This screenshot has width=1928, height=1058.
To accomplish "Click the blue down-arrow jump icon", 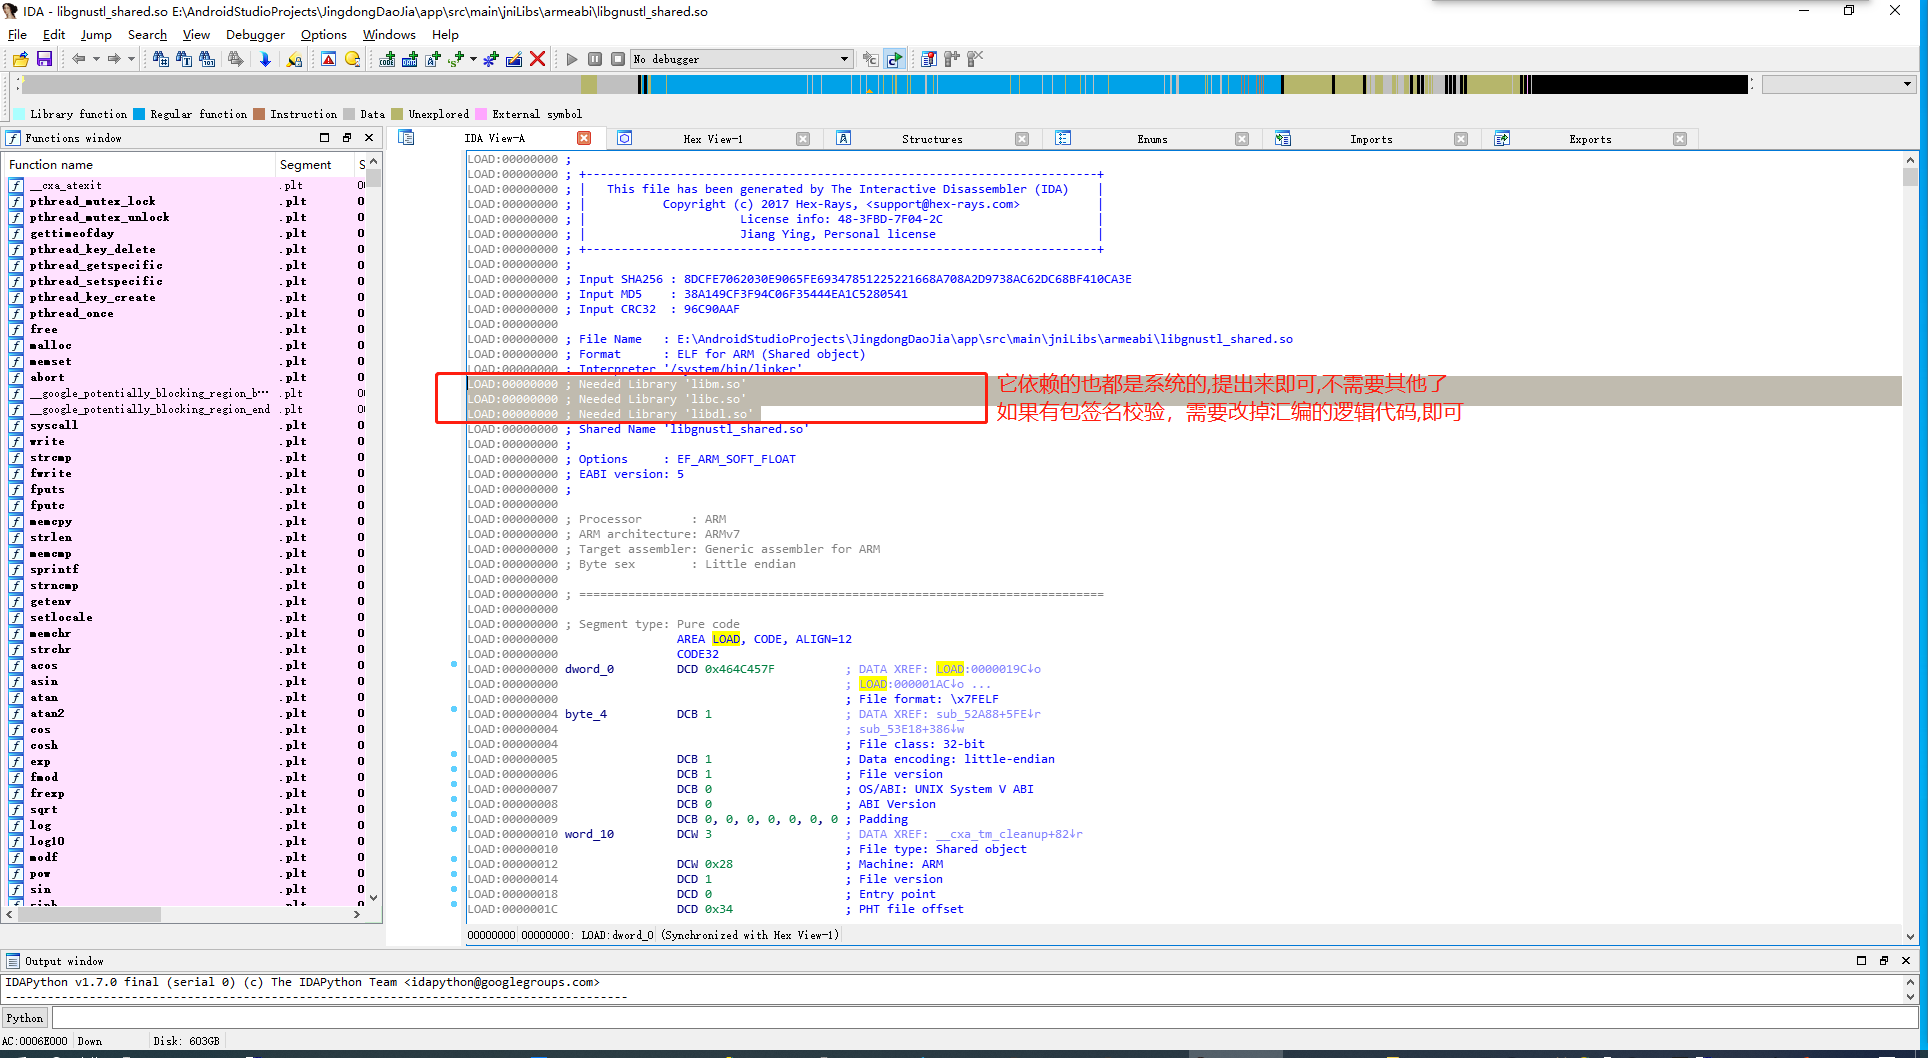I will coord(265,59).
